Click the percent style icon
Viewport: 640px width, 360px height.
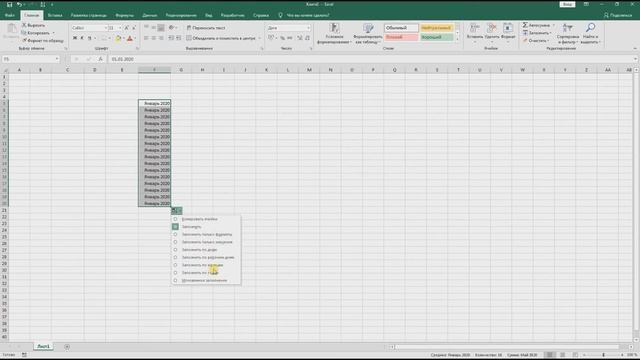click(x=282, y=38)
